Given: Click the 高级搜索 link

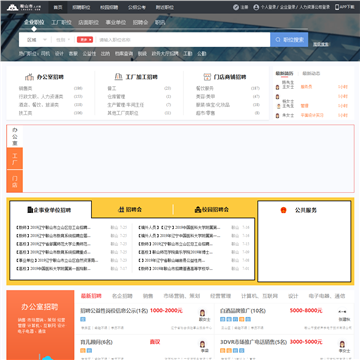Looking at the screenshot, I should pos(321,44).
